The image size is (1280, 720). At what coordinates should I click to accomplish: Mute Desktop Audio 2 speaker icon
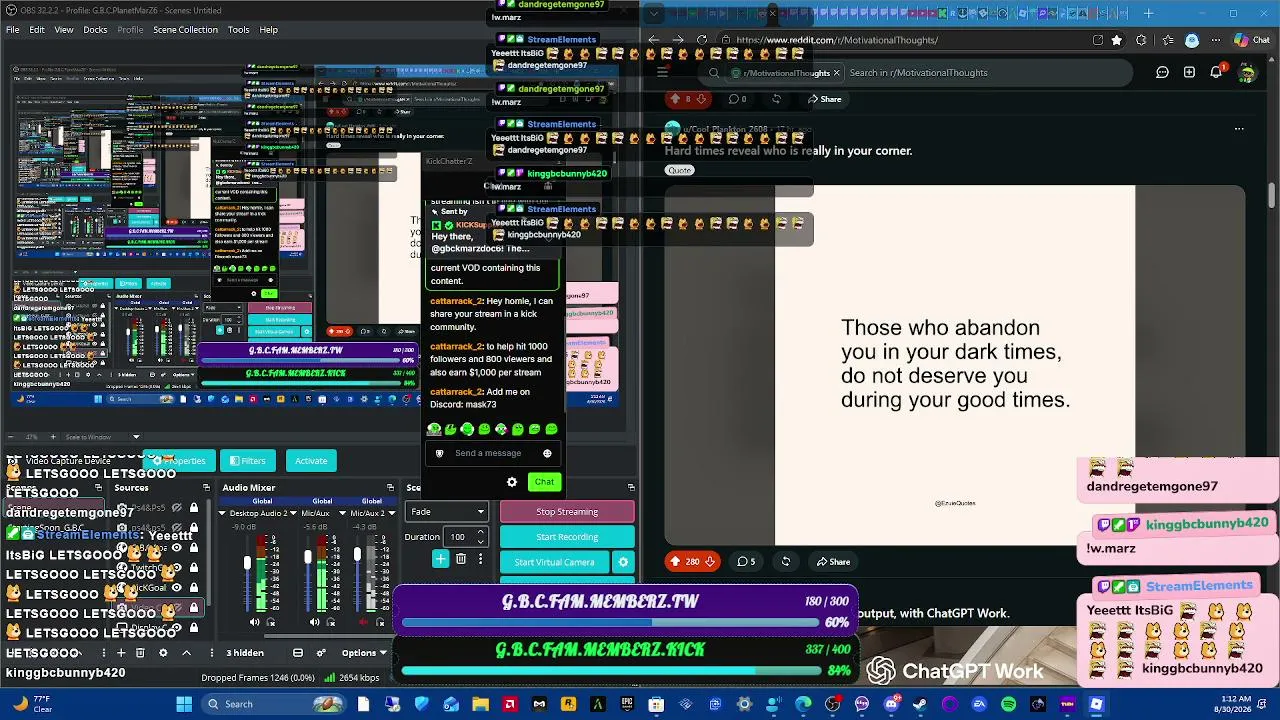click(x=255, y=622)
